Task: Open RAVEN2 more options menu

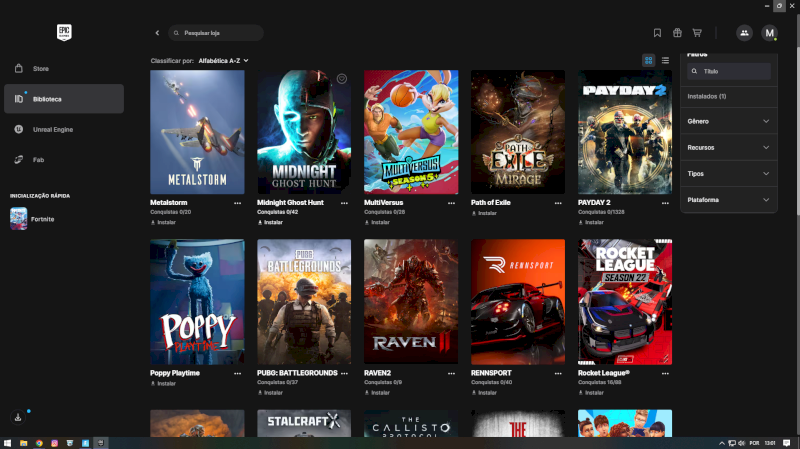Action: point(452,373)
